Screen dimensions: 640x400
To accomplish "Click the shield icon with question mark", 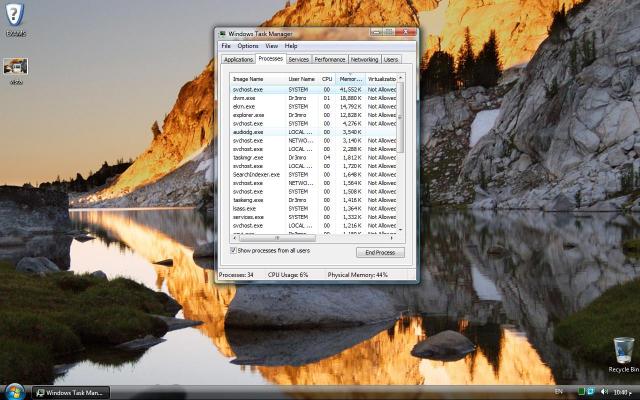I will (15, 13).
